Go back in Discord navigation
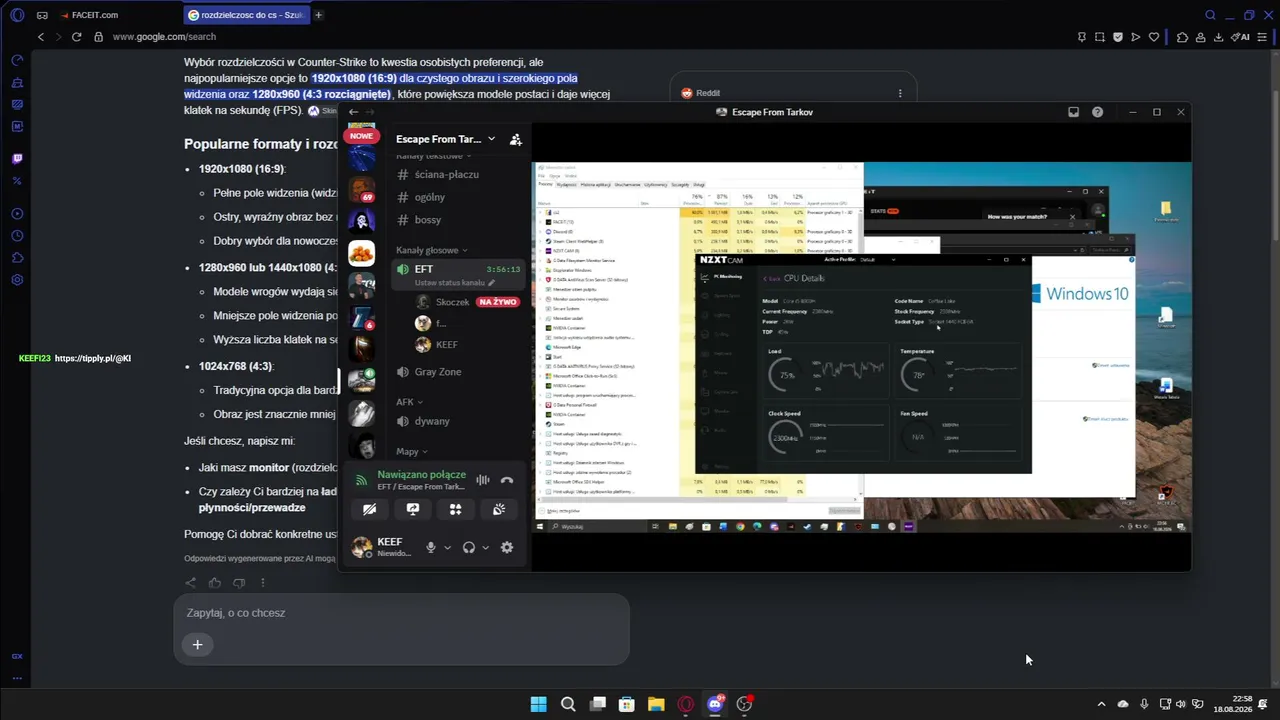Screen dimensions: 1280x720 coord(353,112)
